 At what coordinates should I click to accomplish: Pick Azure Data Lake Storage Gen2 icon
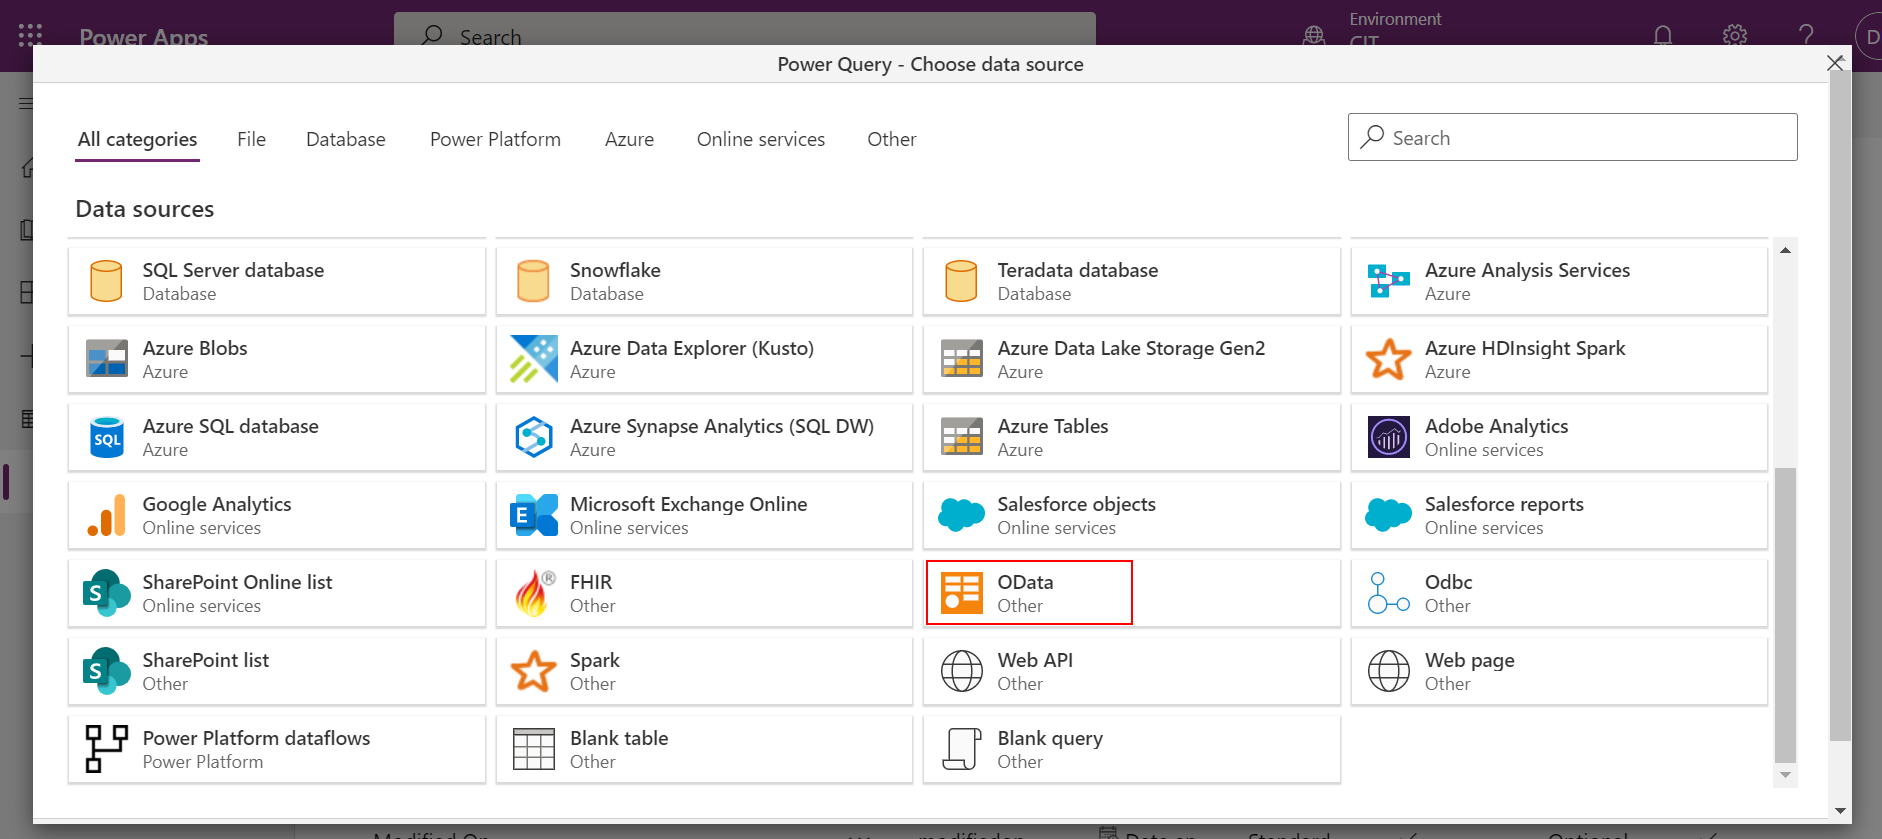[961, 359]
